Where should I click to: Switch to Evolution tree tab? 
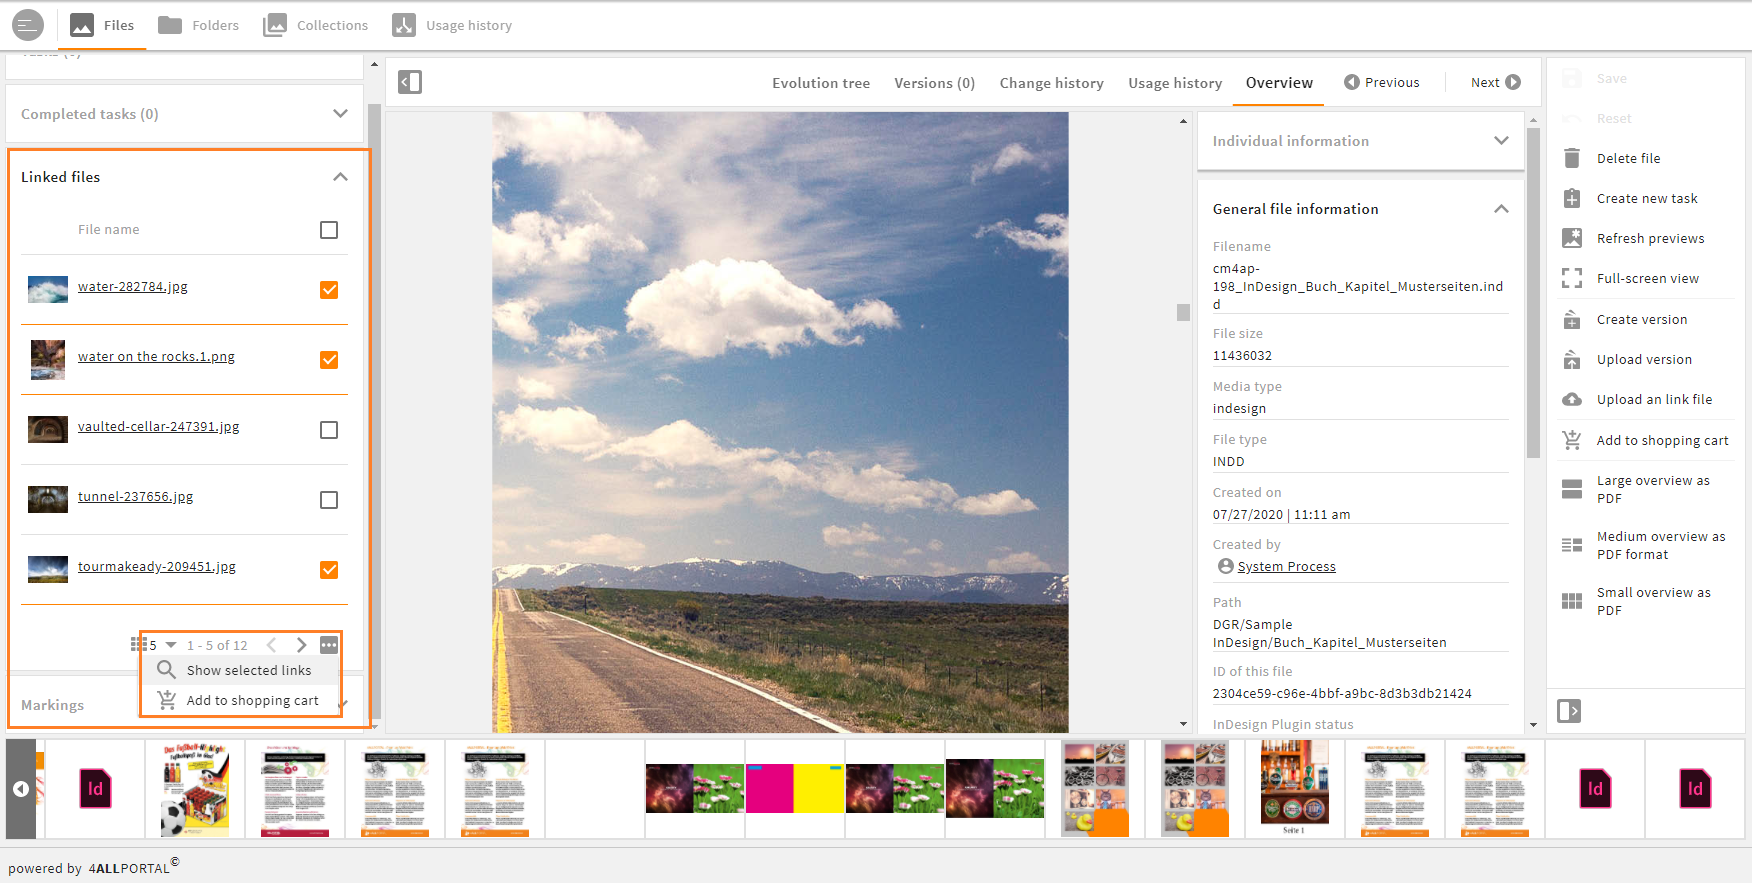click(821, 83)
